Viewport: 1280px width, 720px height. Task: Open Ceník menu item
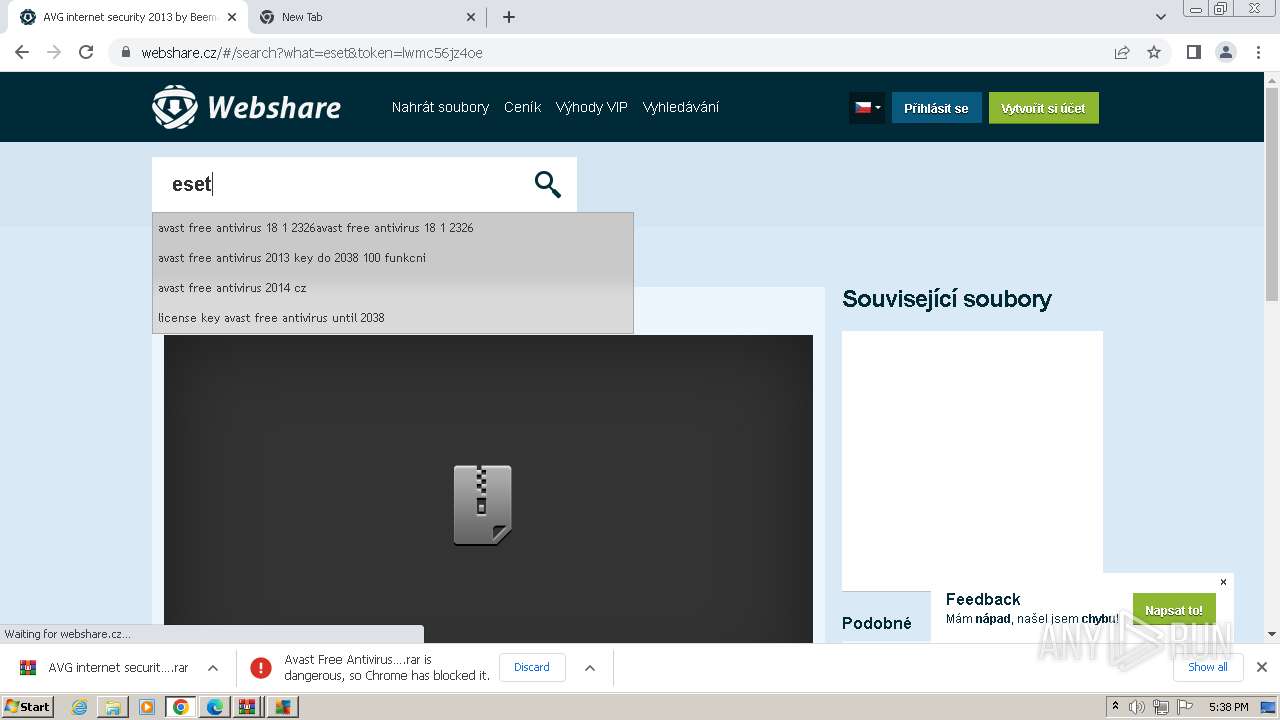(522, 107)
